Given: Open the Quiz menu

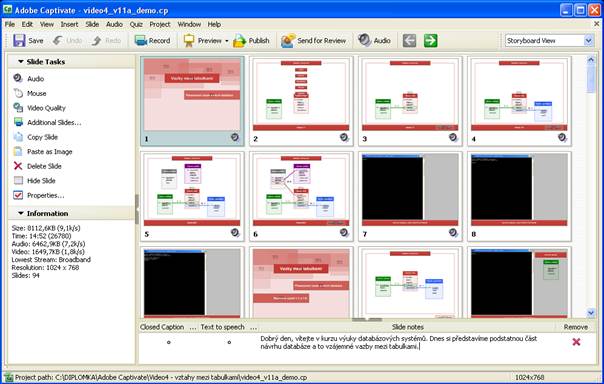Looking at the screenshot, I should (x=136, y=24).
